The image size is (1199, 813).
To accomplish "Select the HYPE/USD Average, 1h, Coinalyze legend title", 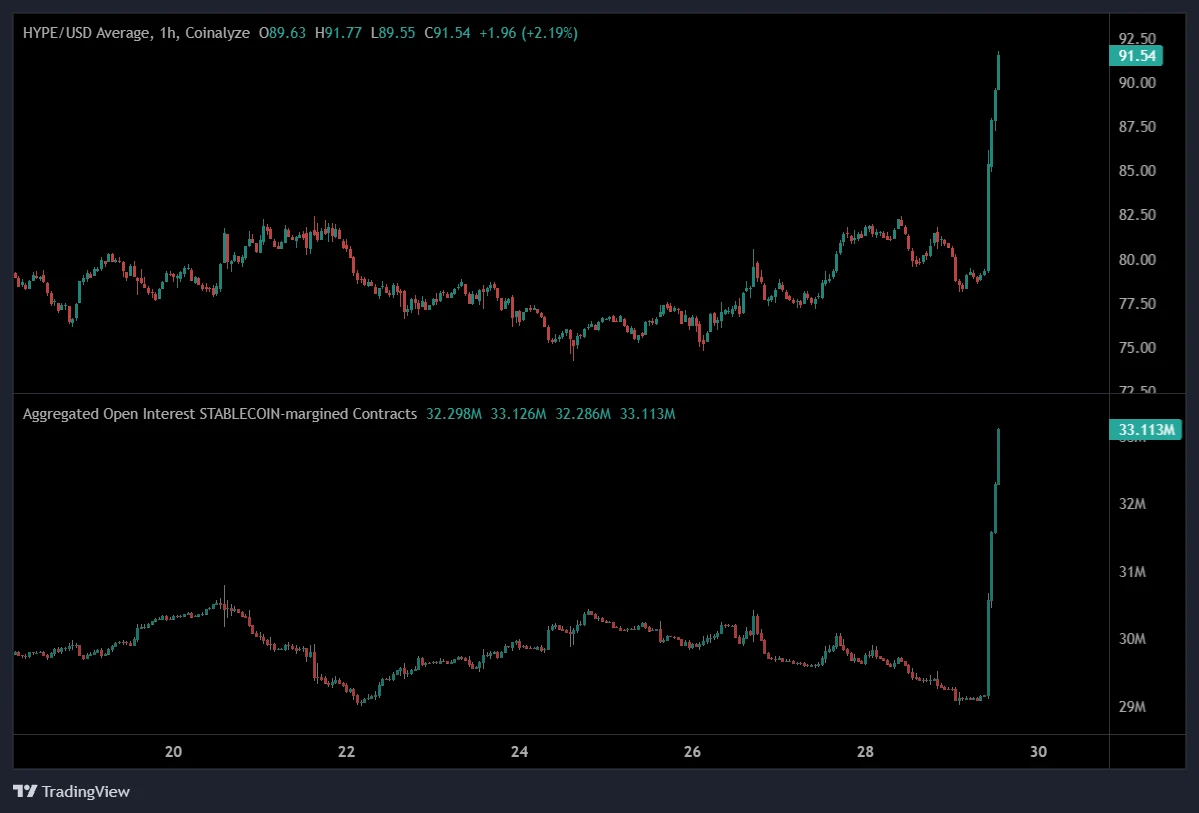I will click(x=136, y=33).
